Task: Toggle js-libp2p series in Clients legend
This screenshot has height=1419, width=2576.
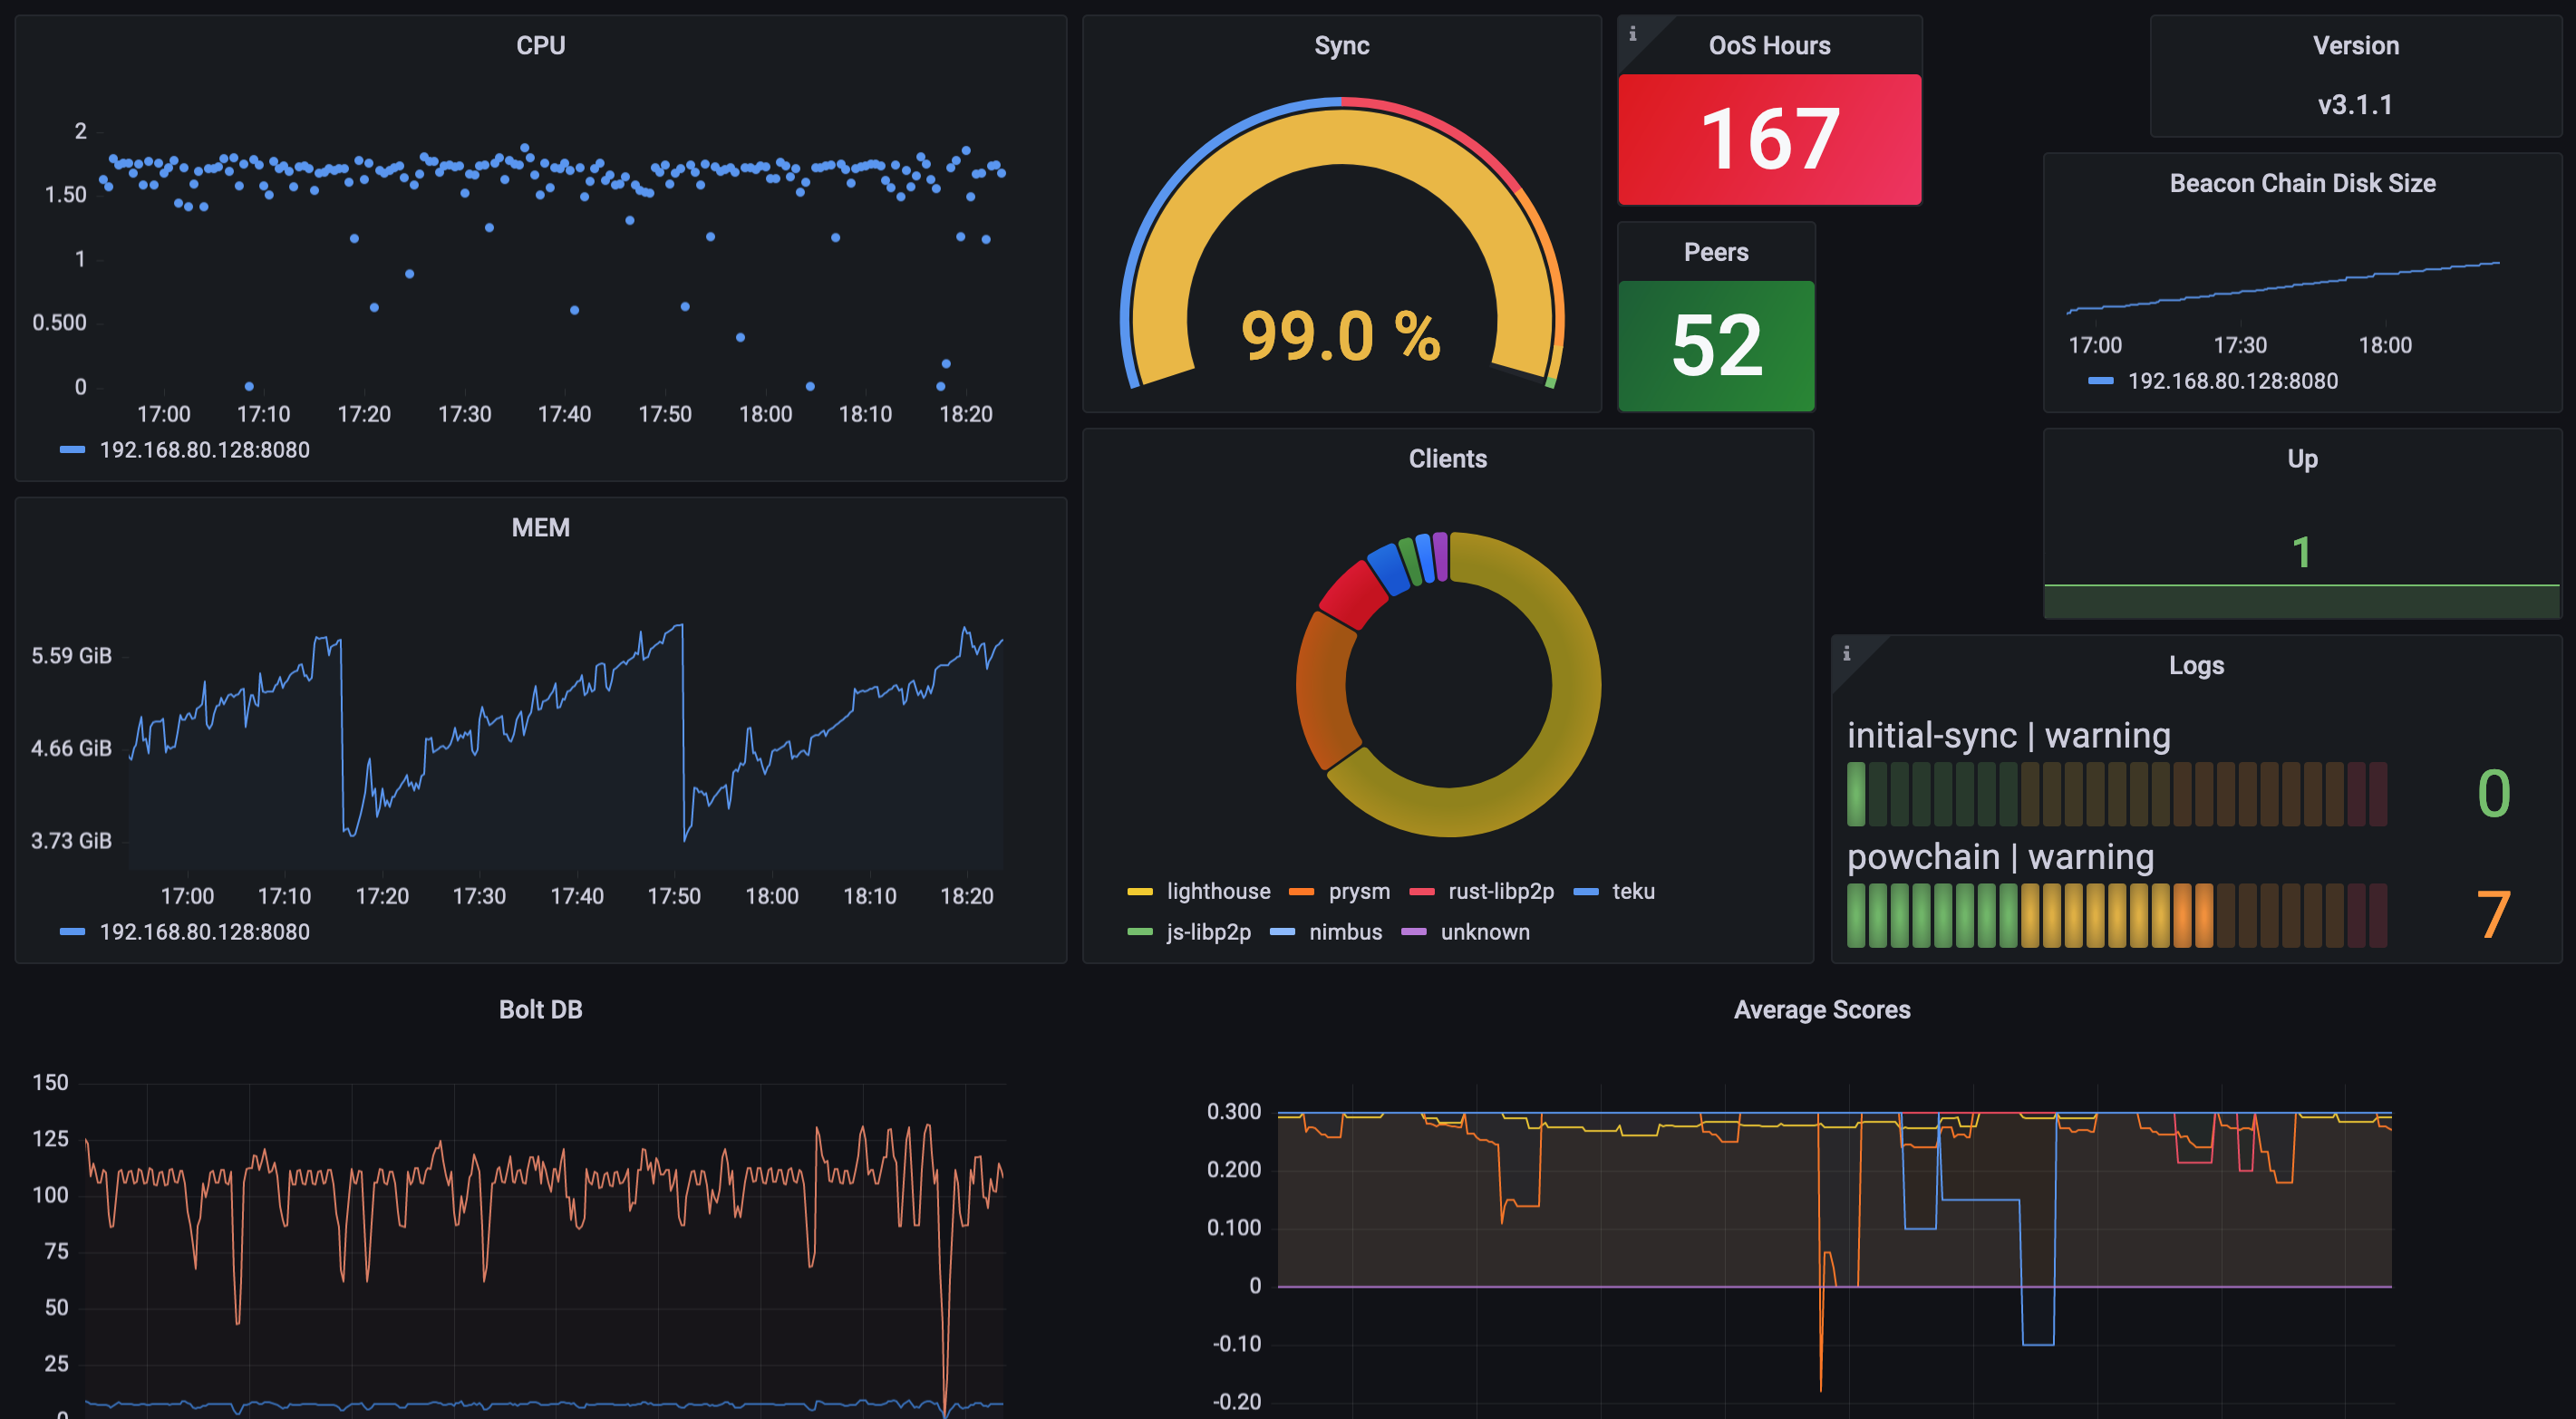Action: coord(1208,932)
